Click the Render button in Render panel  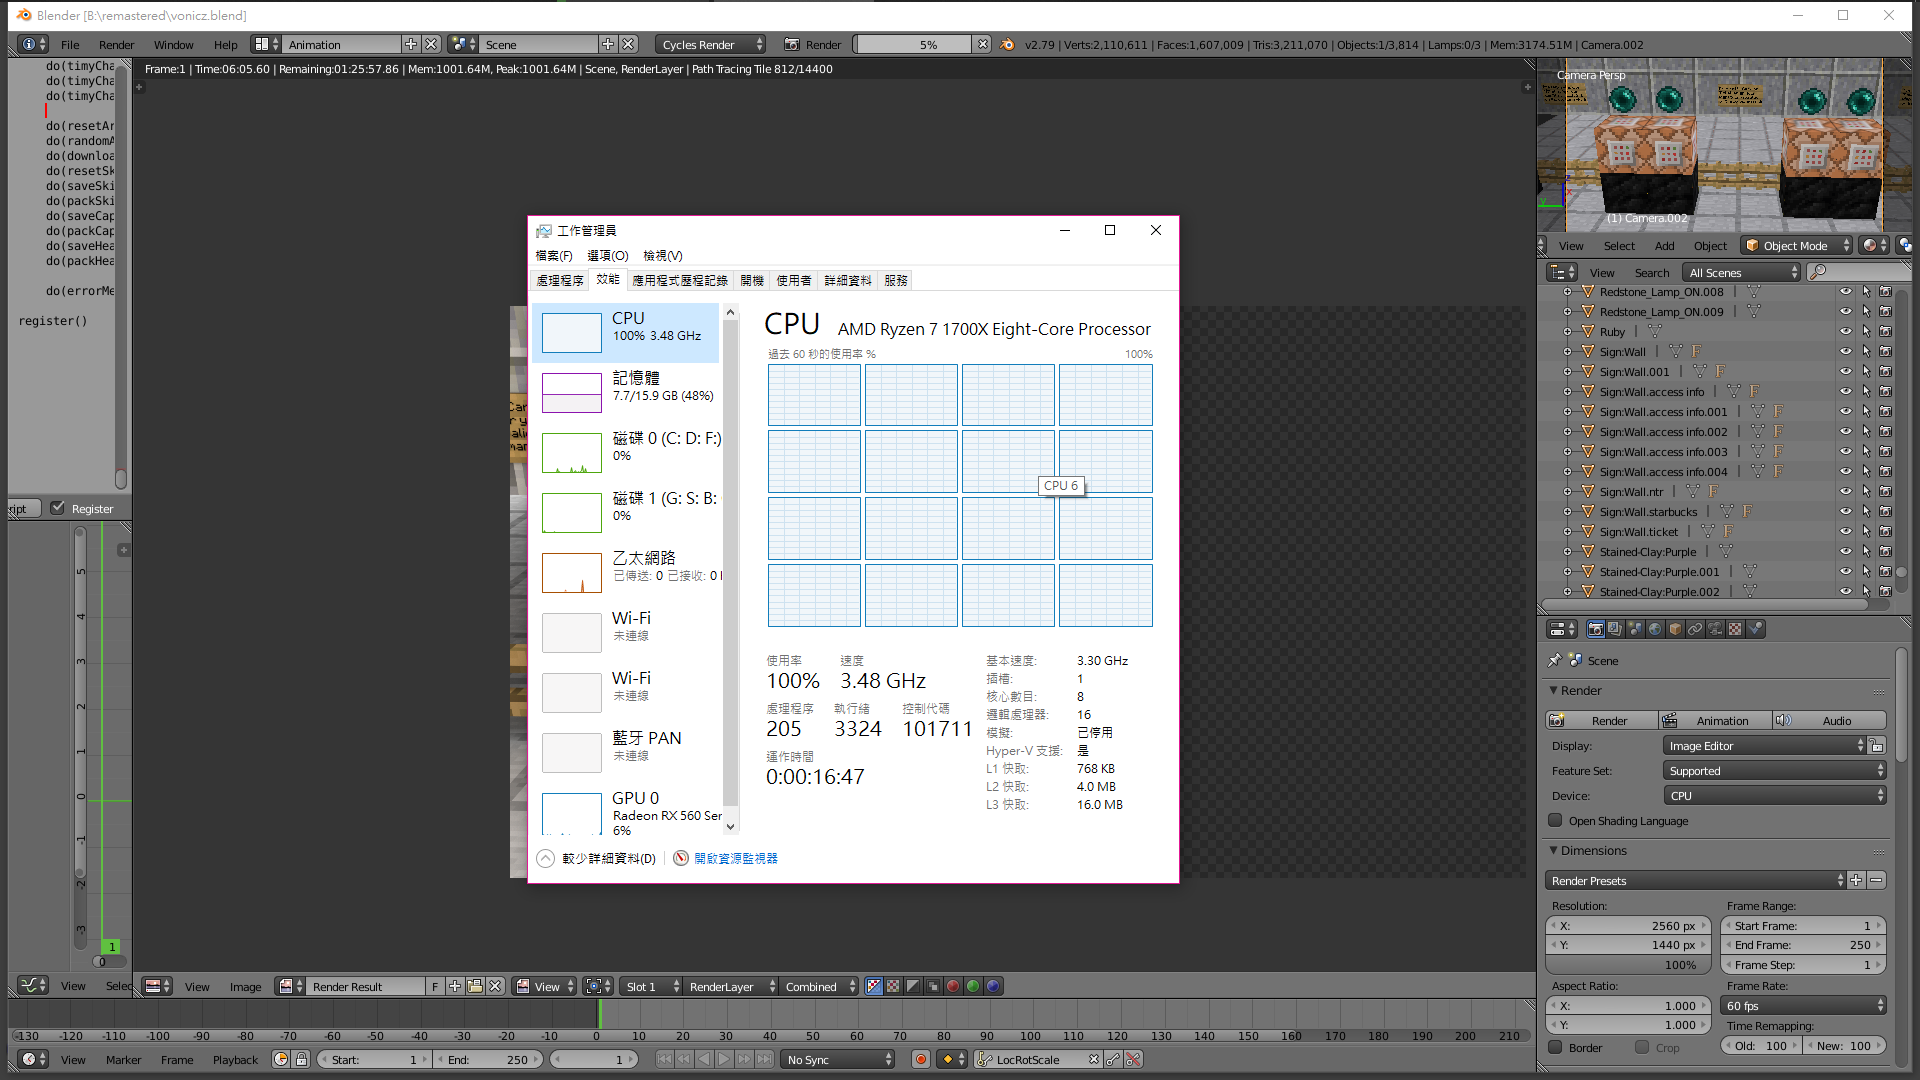click(x=1602, y=721)
